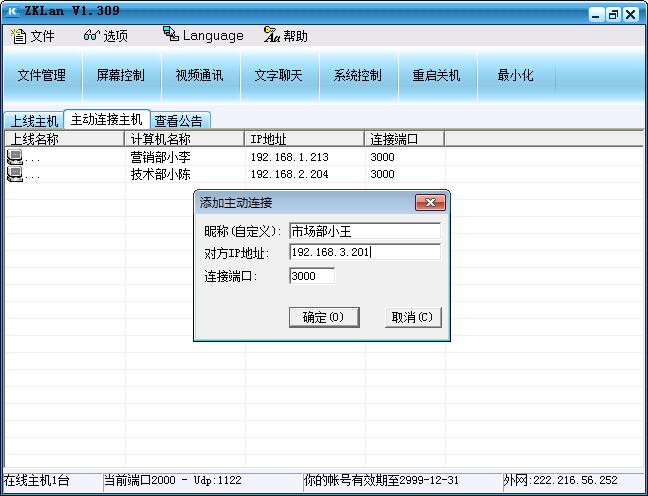Image resolution: width=648 pixels, height=496 pixels.
Task: Select computer icon for 技术部小陈 row
Action: [14, 174]
